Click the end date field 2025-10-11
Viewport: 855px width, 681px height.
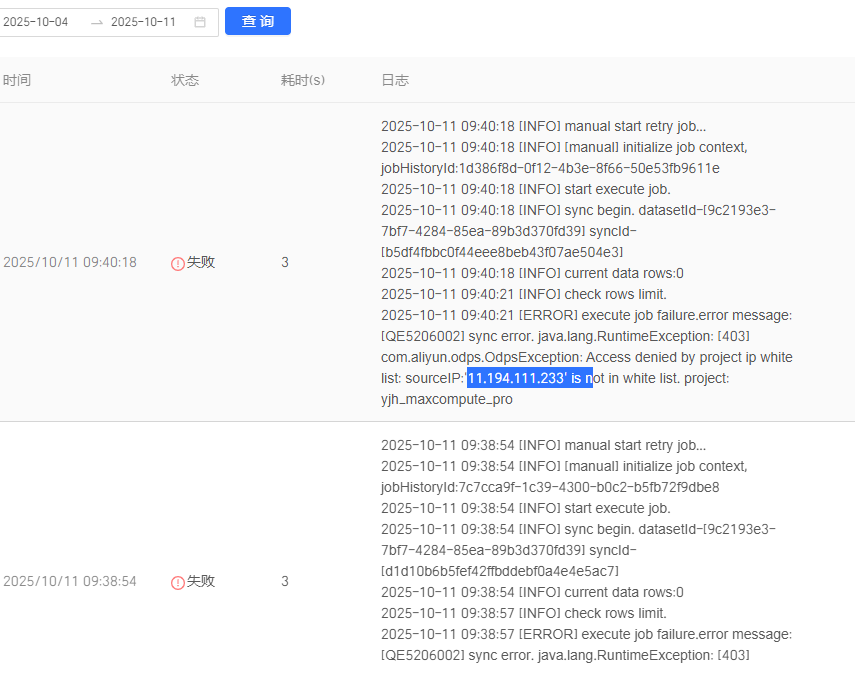(143, 22)
